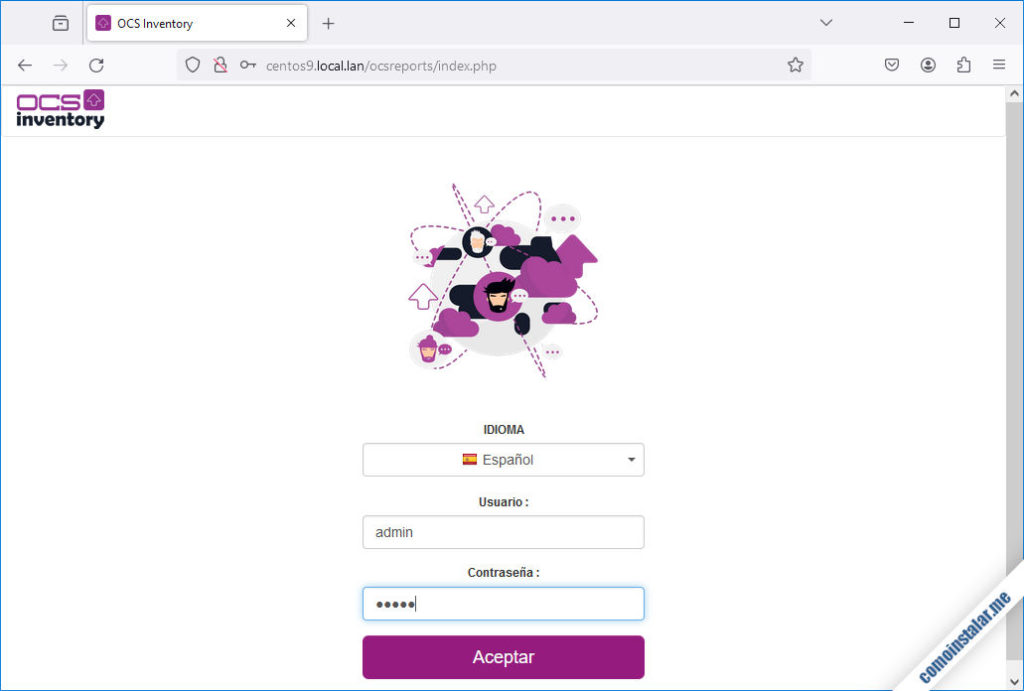Click the Aceptar login button
This screenshot has height=691, width=1024.
click(x=503, y=657)
